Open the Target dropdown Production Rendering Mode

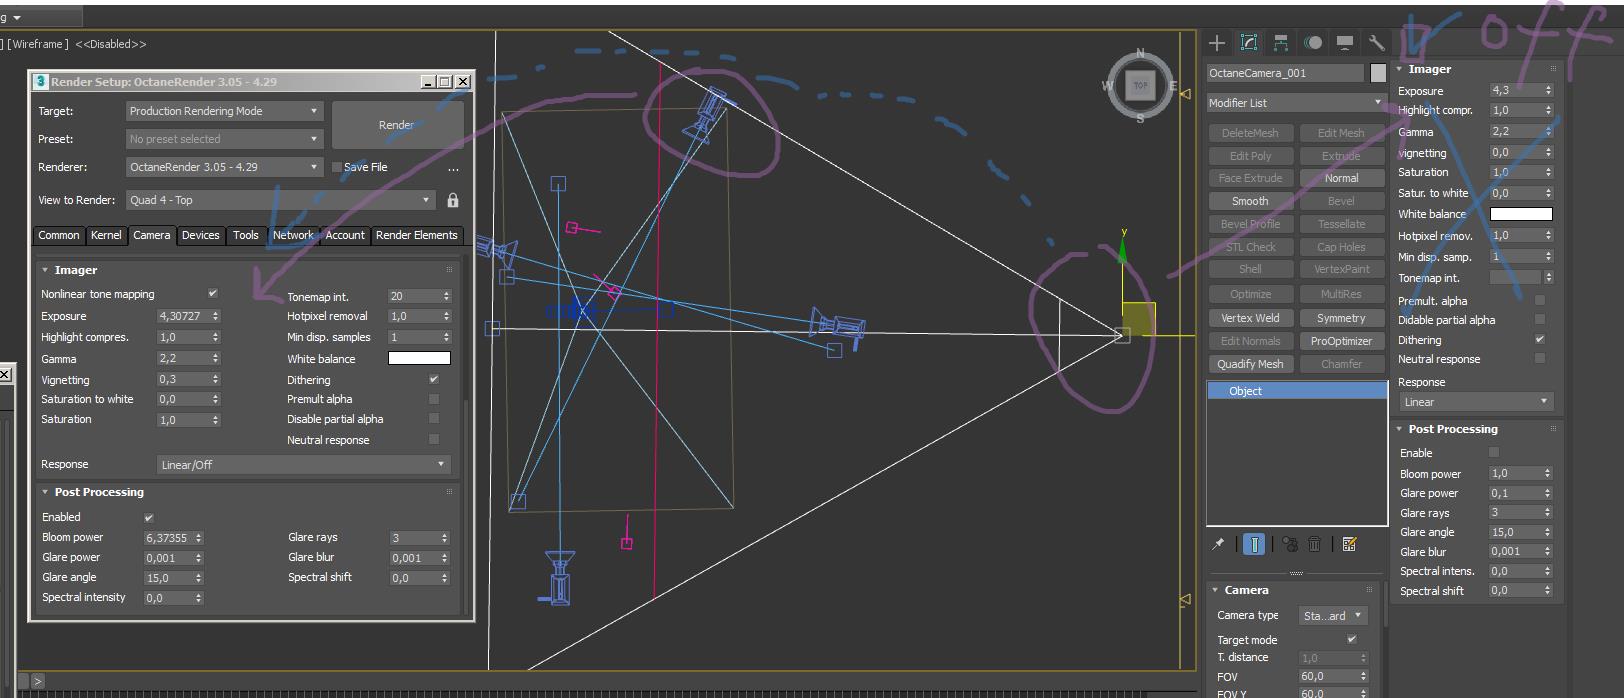click(x=224, y=111)
